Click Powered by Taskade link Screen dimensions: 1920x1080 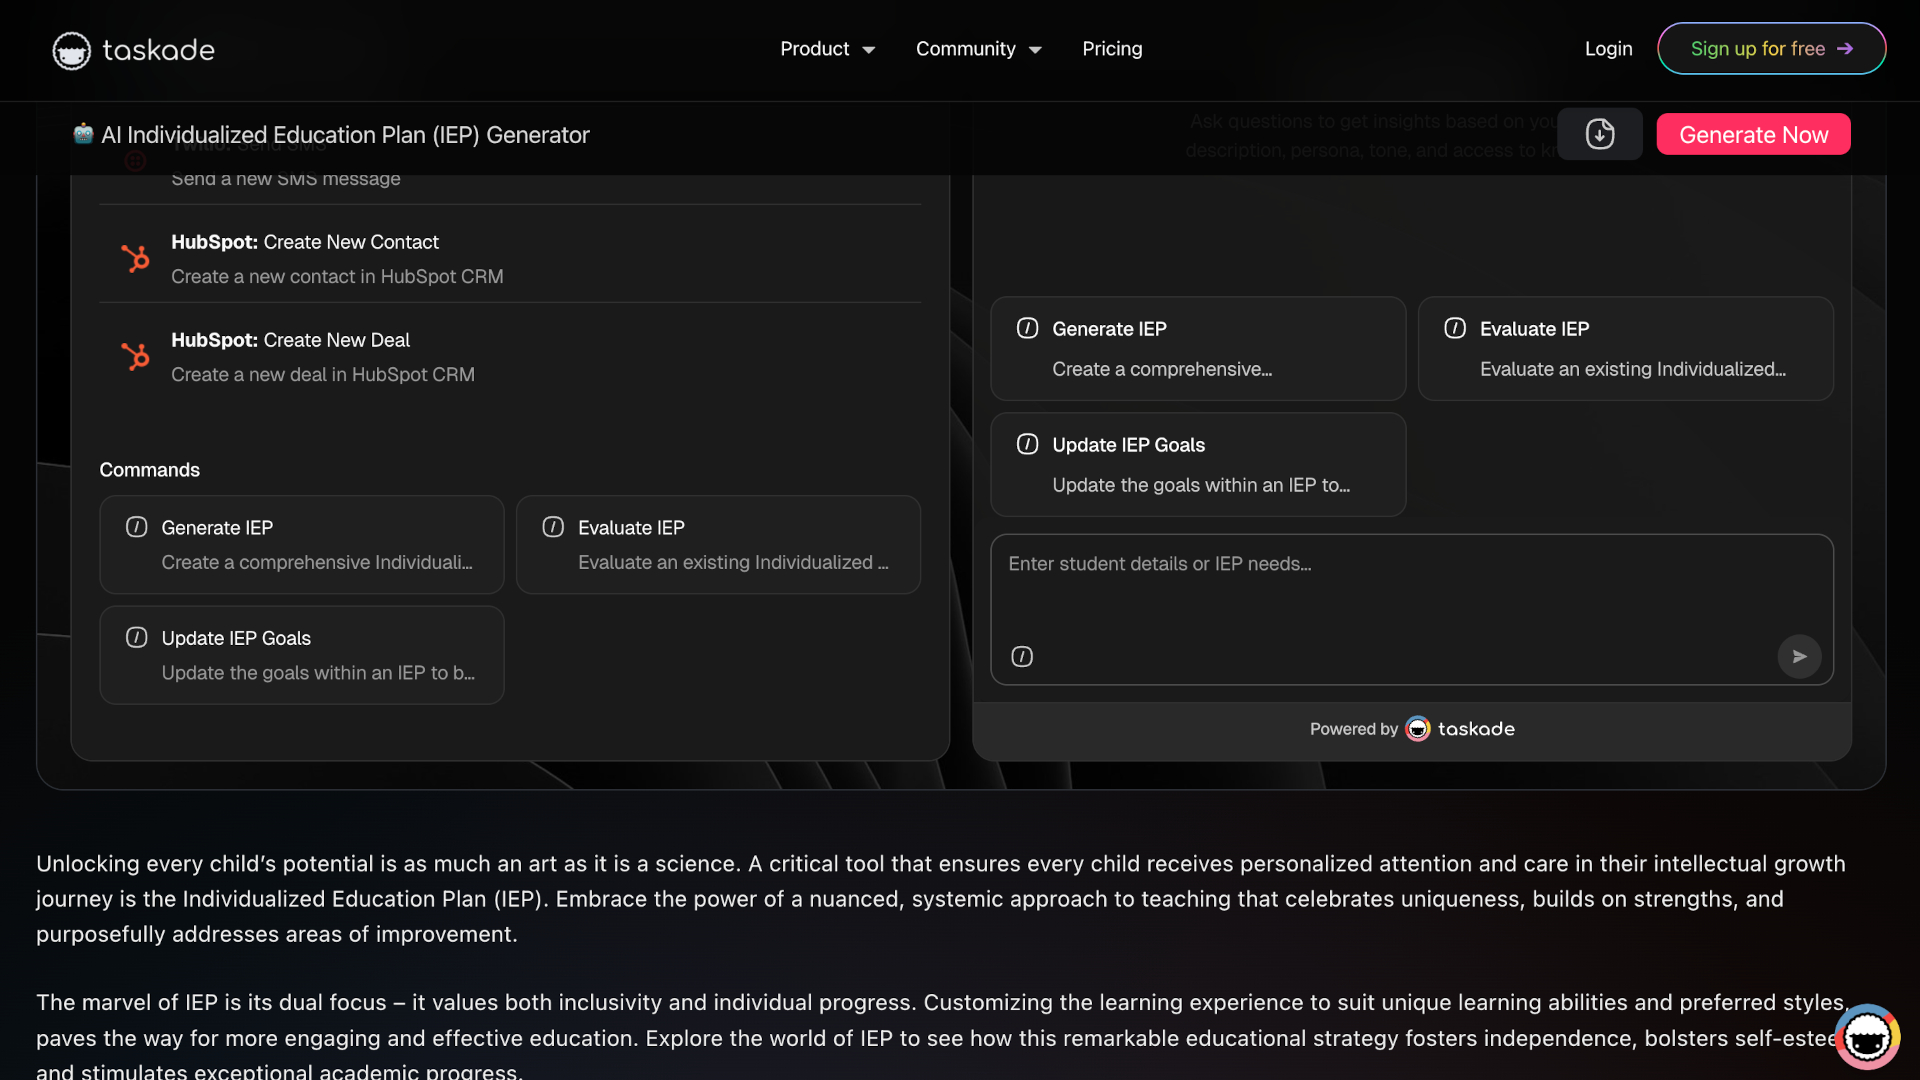(x=1411, y=729)
